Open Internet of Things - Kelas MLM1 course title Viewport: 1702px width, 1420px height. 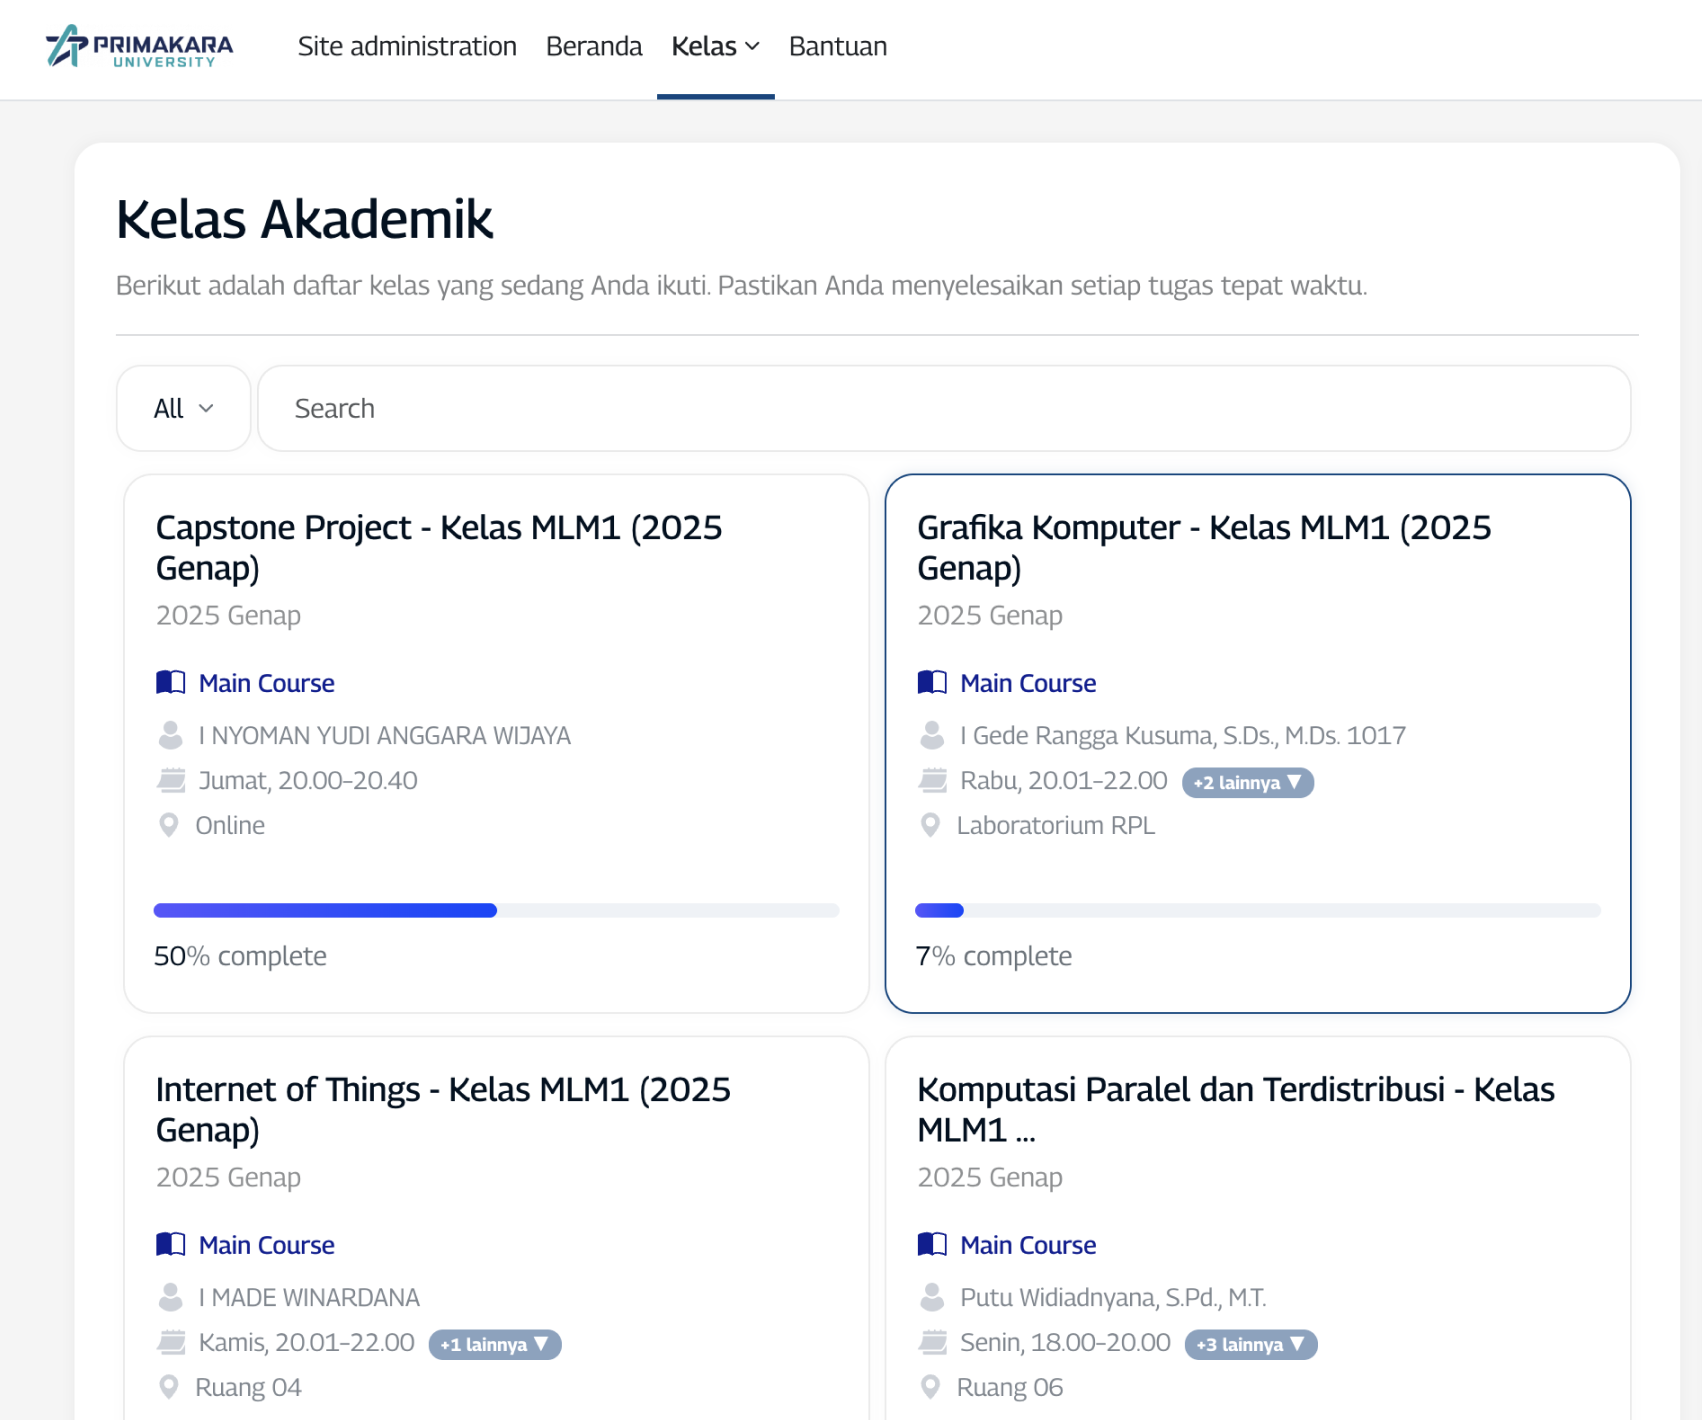click(x=443, y=1109)
